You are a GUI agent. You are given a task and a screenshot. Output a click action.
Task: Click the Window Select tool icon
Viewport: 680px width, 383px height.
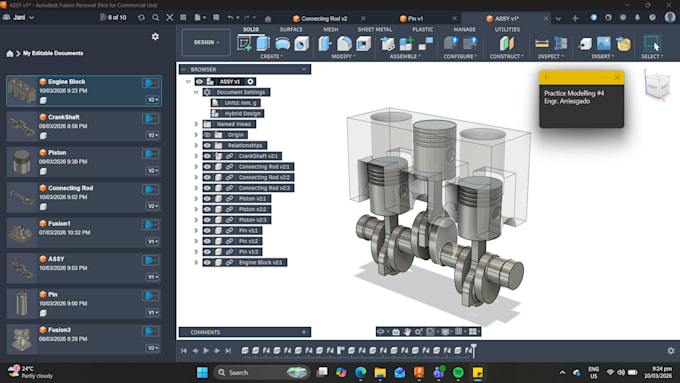(652, 43)
